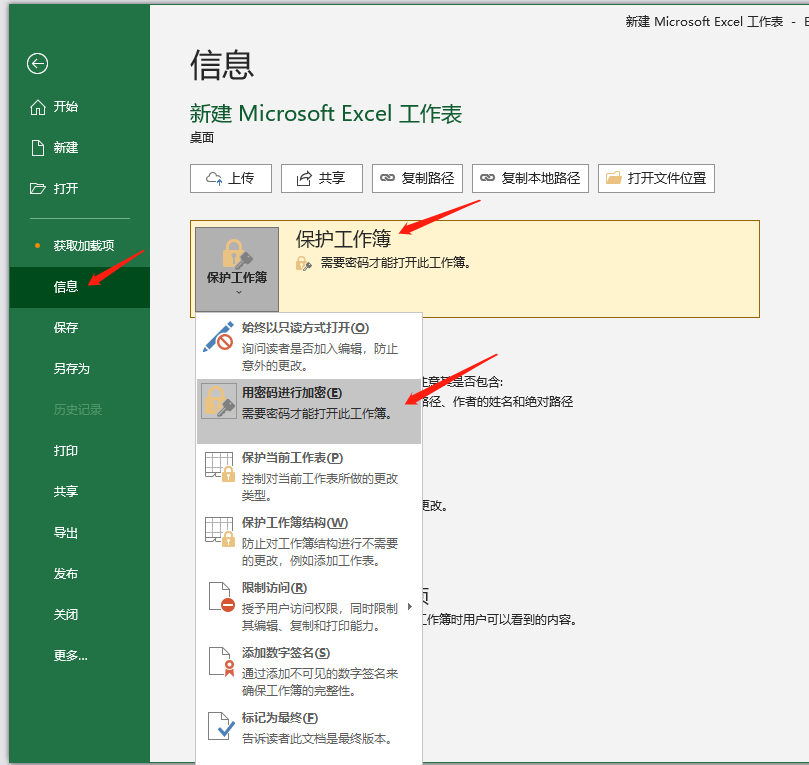809x765 pixels.
Task: Click the 打开文件位置 button
Action: point(656,178)
